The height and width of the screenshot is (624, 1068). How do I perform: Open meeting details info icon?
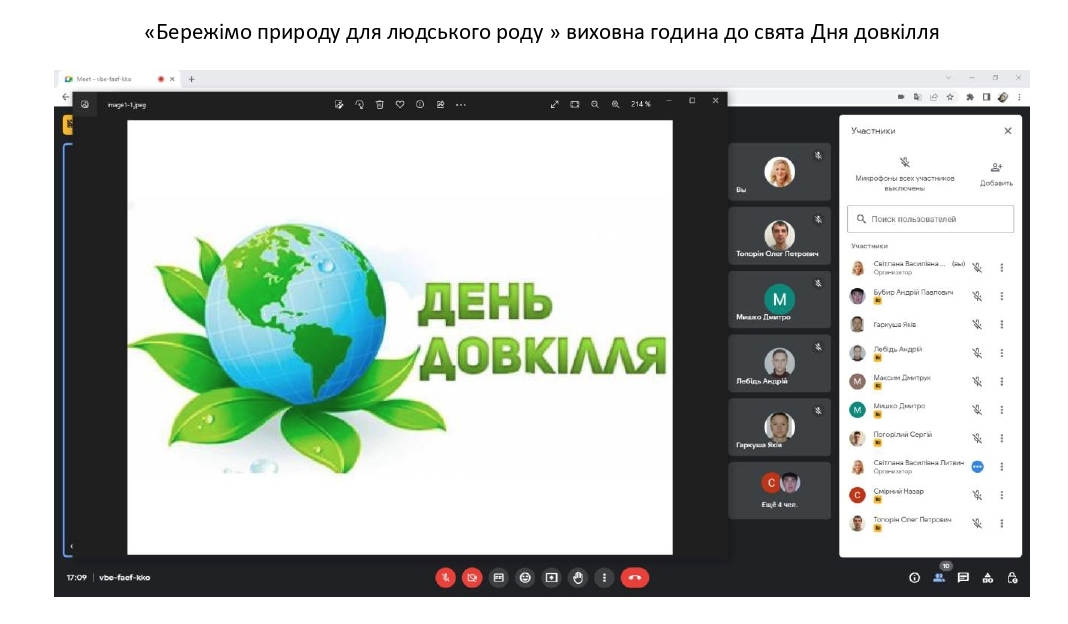pos(914,577)
